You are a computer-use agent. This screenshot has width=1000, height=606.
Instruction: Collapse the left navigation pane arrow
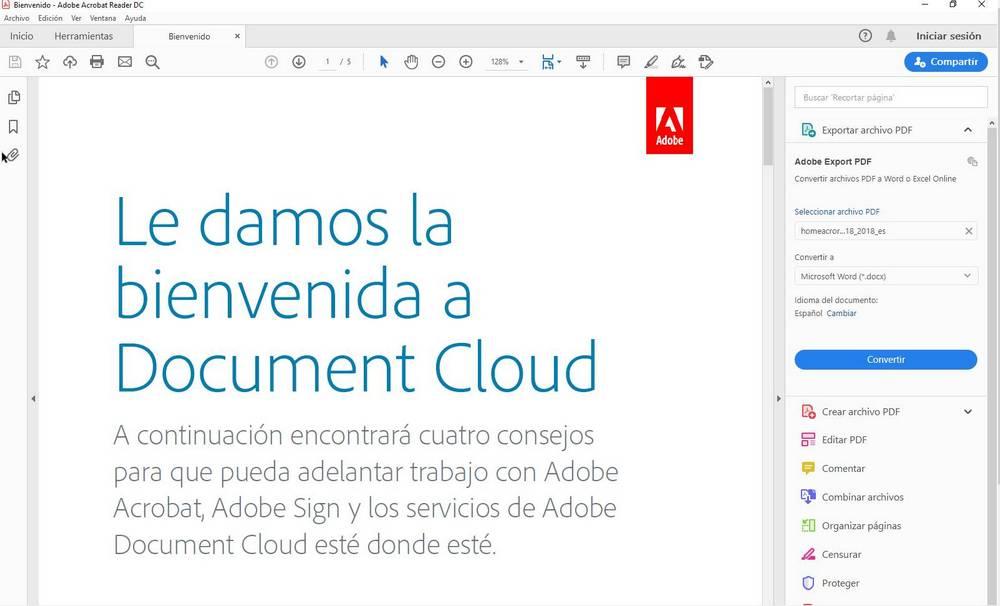[33, 399]
